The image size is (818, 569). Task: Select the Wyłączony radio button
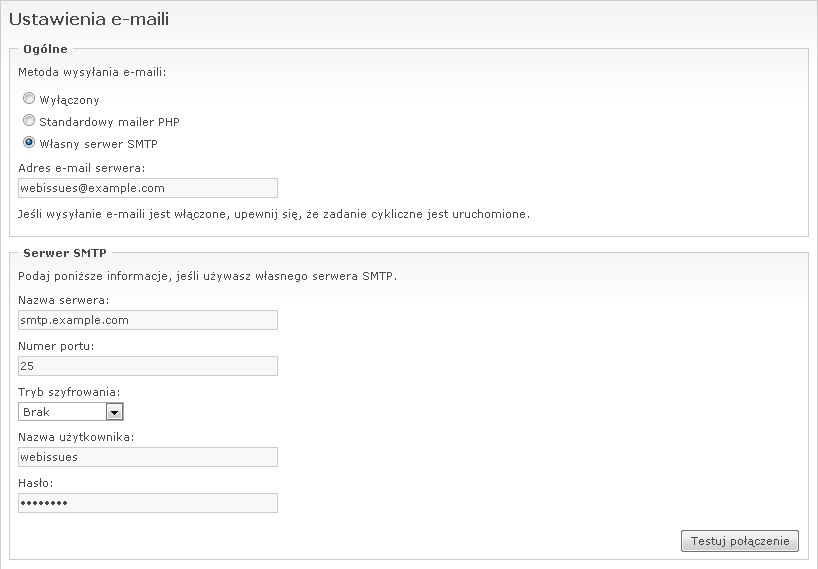(29, 100)
